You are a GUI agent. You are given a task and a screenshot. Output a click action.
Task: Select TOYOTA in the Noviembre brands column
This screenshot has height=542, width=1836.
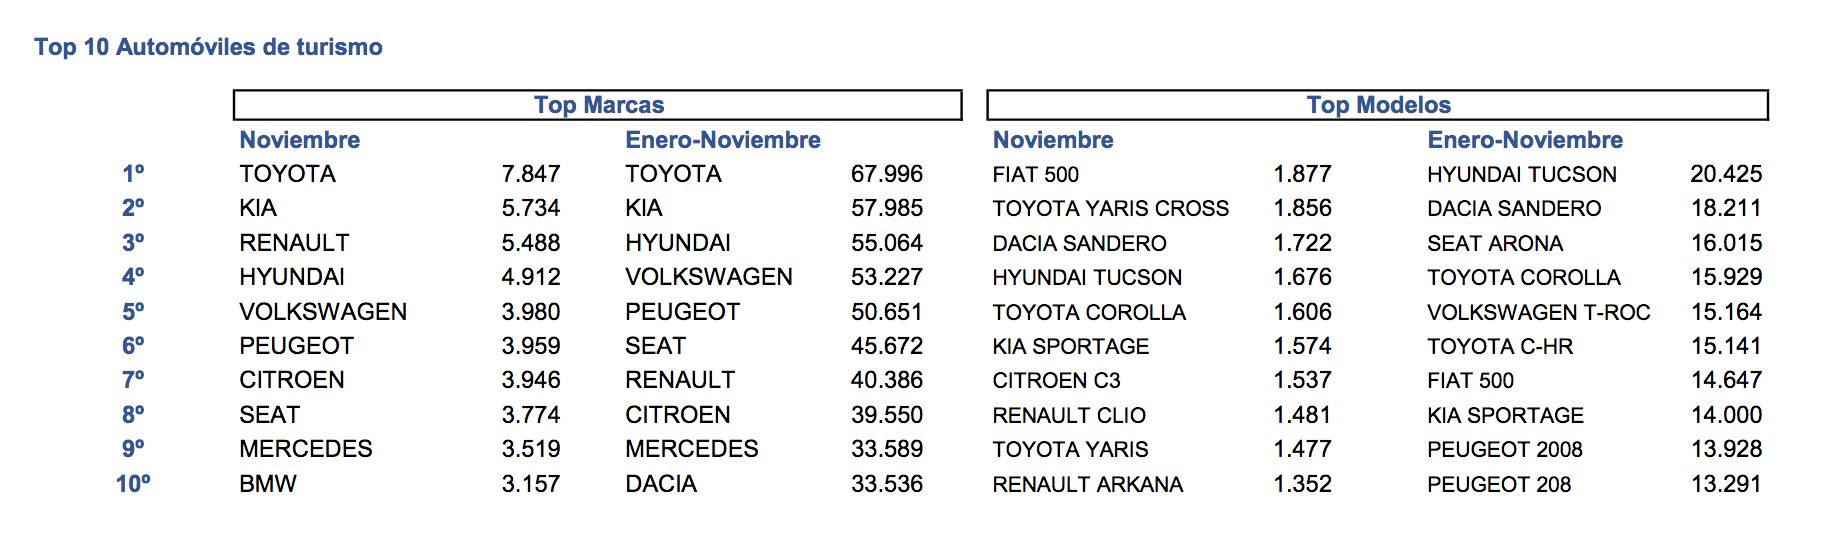pos(288,174)
